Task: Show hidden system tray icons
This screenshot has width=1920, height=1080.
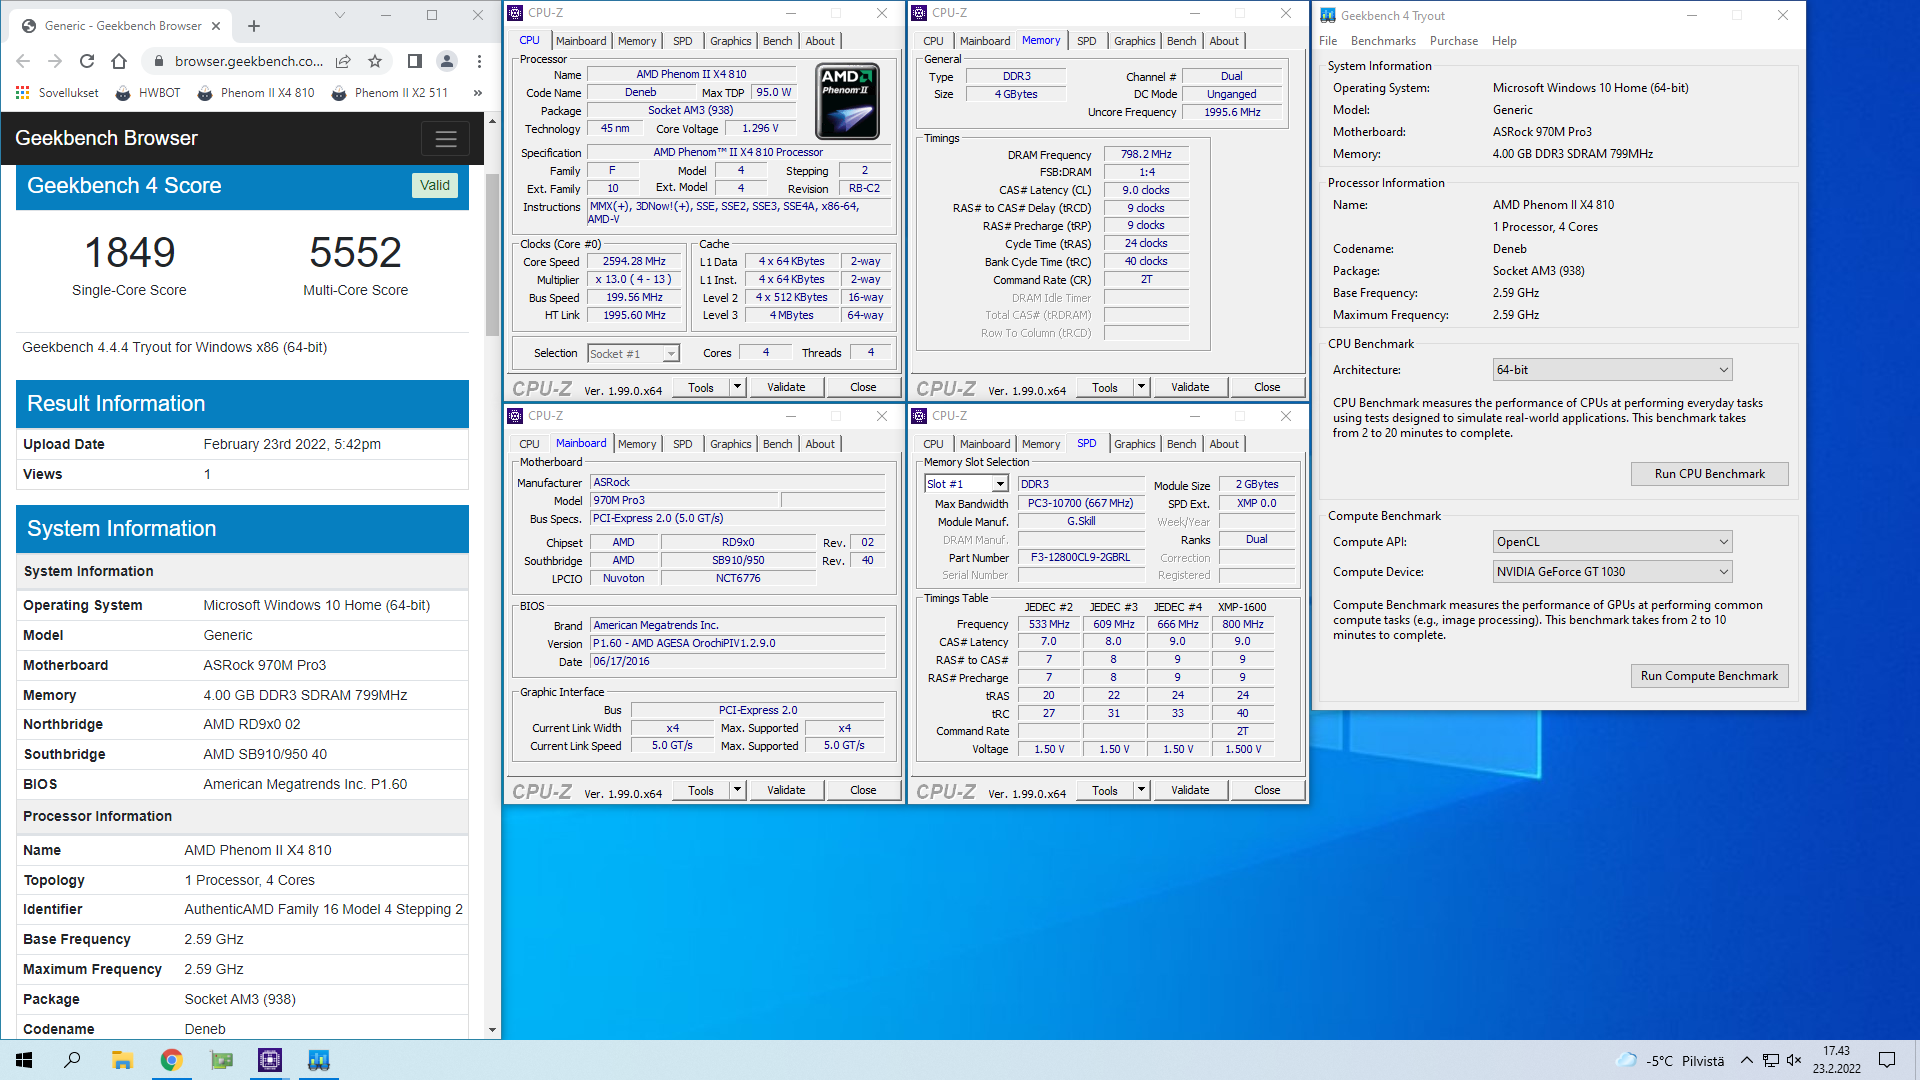Action: click(x=1746, y=1060)
